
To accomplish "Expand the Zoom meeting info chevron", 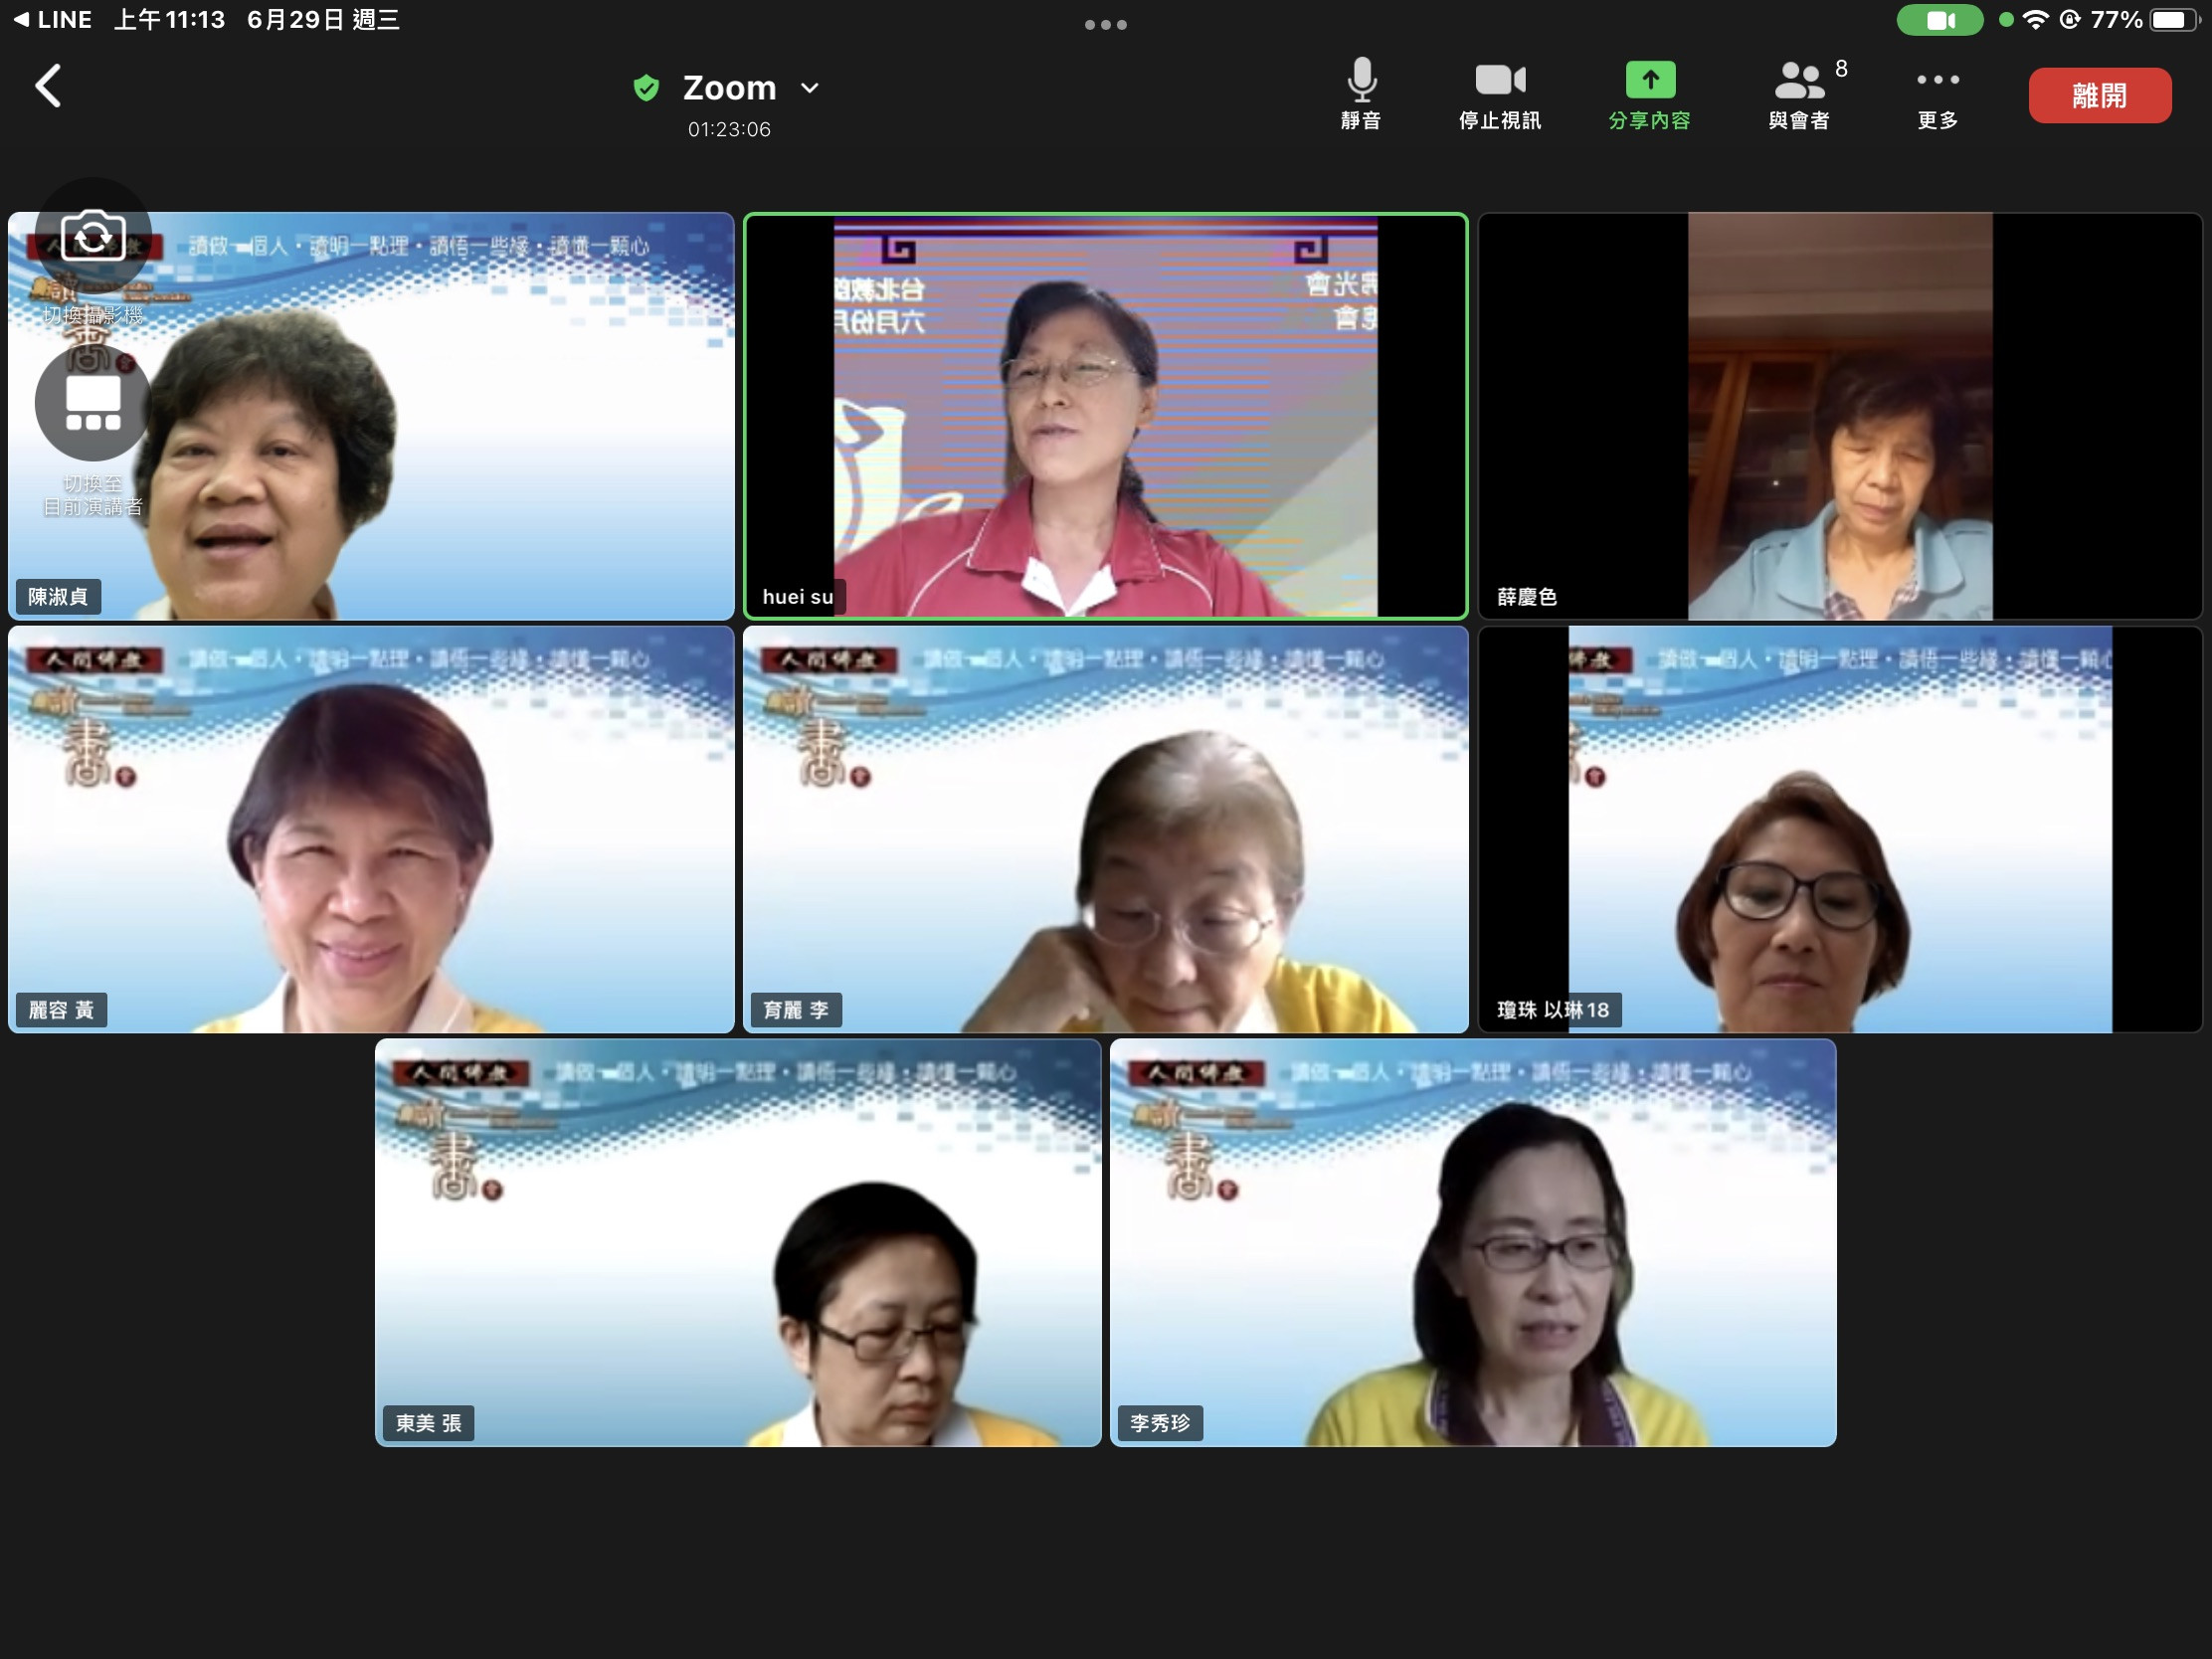I will coord(810,88).
